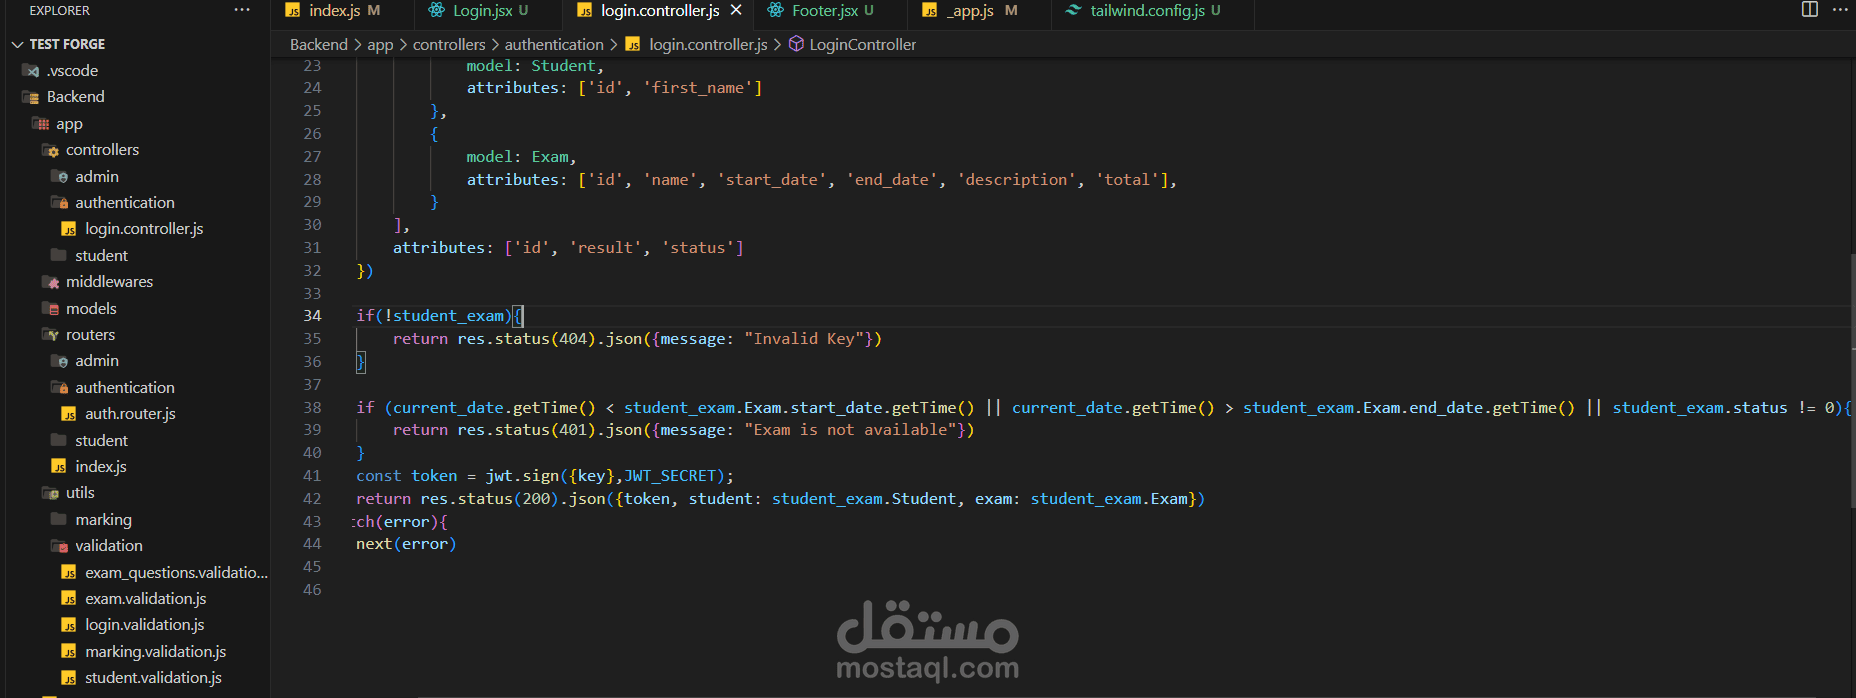The width and height of the screenshot is (1856, 698).
Task: Click app in the breadcrumb
Action: [380, 44]
